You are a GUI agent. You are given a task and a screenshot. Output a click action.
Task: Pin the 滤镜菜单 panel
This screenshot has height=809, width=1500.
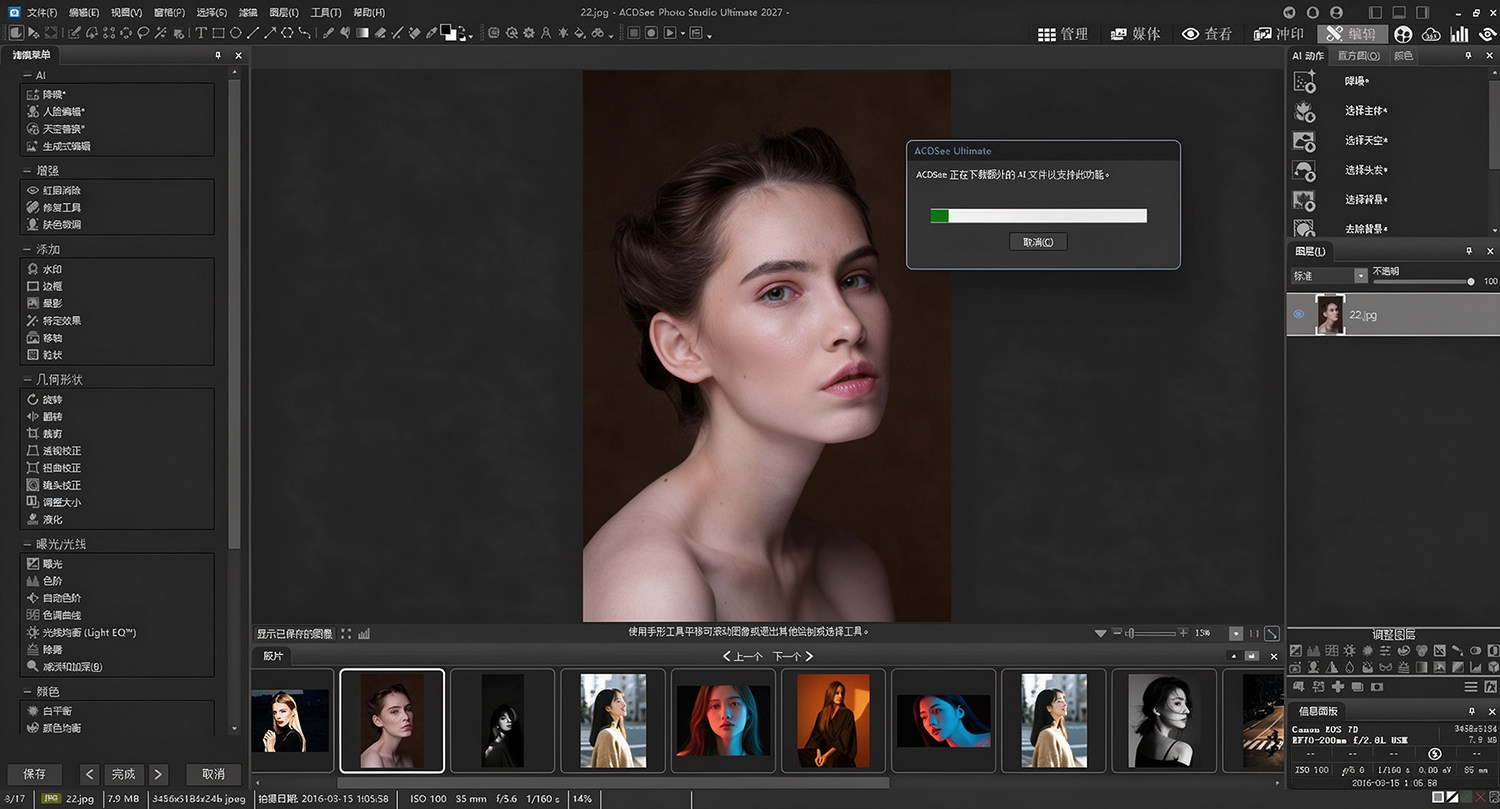click(x=218, y=55)
